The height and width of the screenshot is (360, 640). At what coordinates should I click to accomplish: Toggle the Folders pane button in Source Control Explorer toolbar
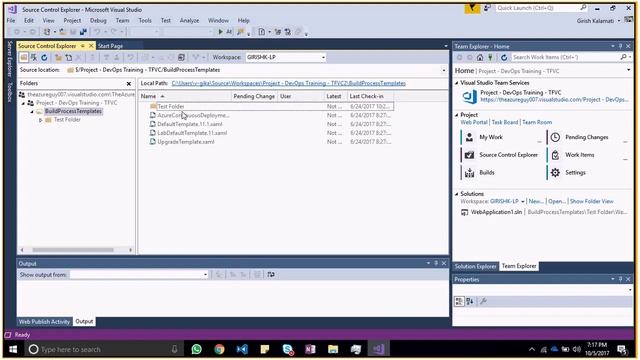(24, 58)
